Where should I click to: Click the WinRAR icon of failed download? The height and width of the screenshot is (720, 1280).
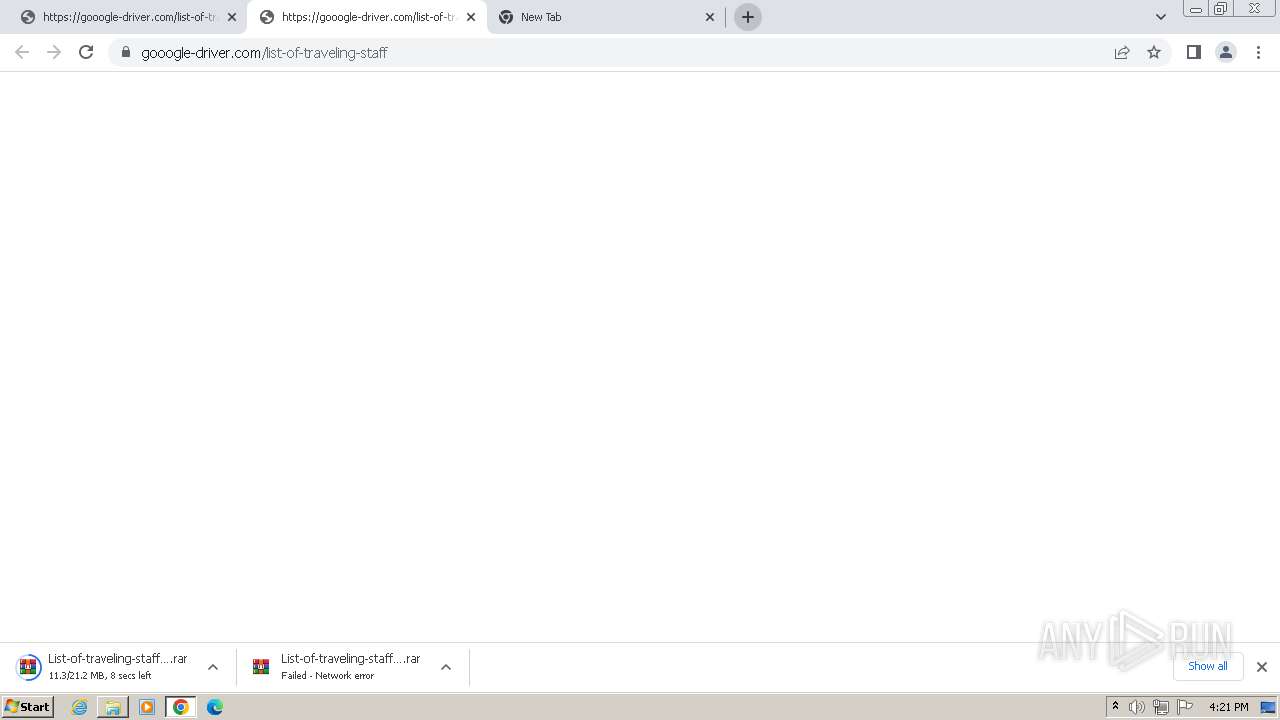(x=261, y=667)
